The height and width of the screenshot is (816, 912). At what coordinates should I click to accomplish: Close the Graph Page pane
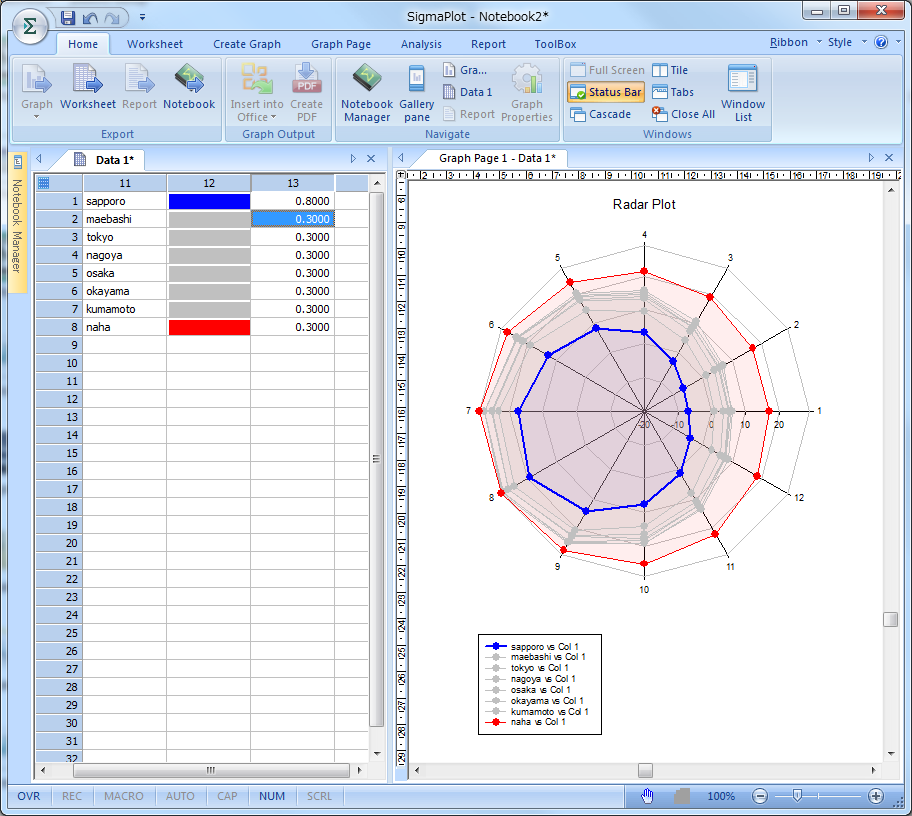889,157
